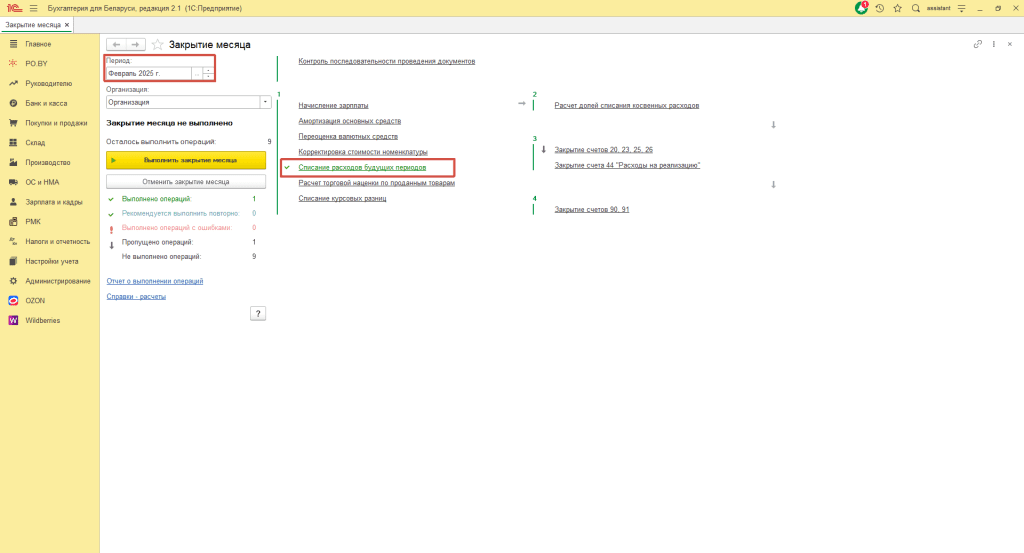Click the Настройки учета icon

click(x=13, y=261)
